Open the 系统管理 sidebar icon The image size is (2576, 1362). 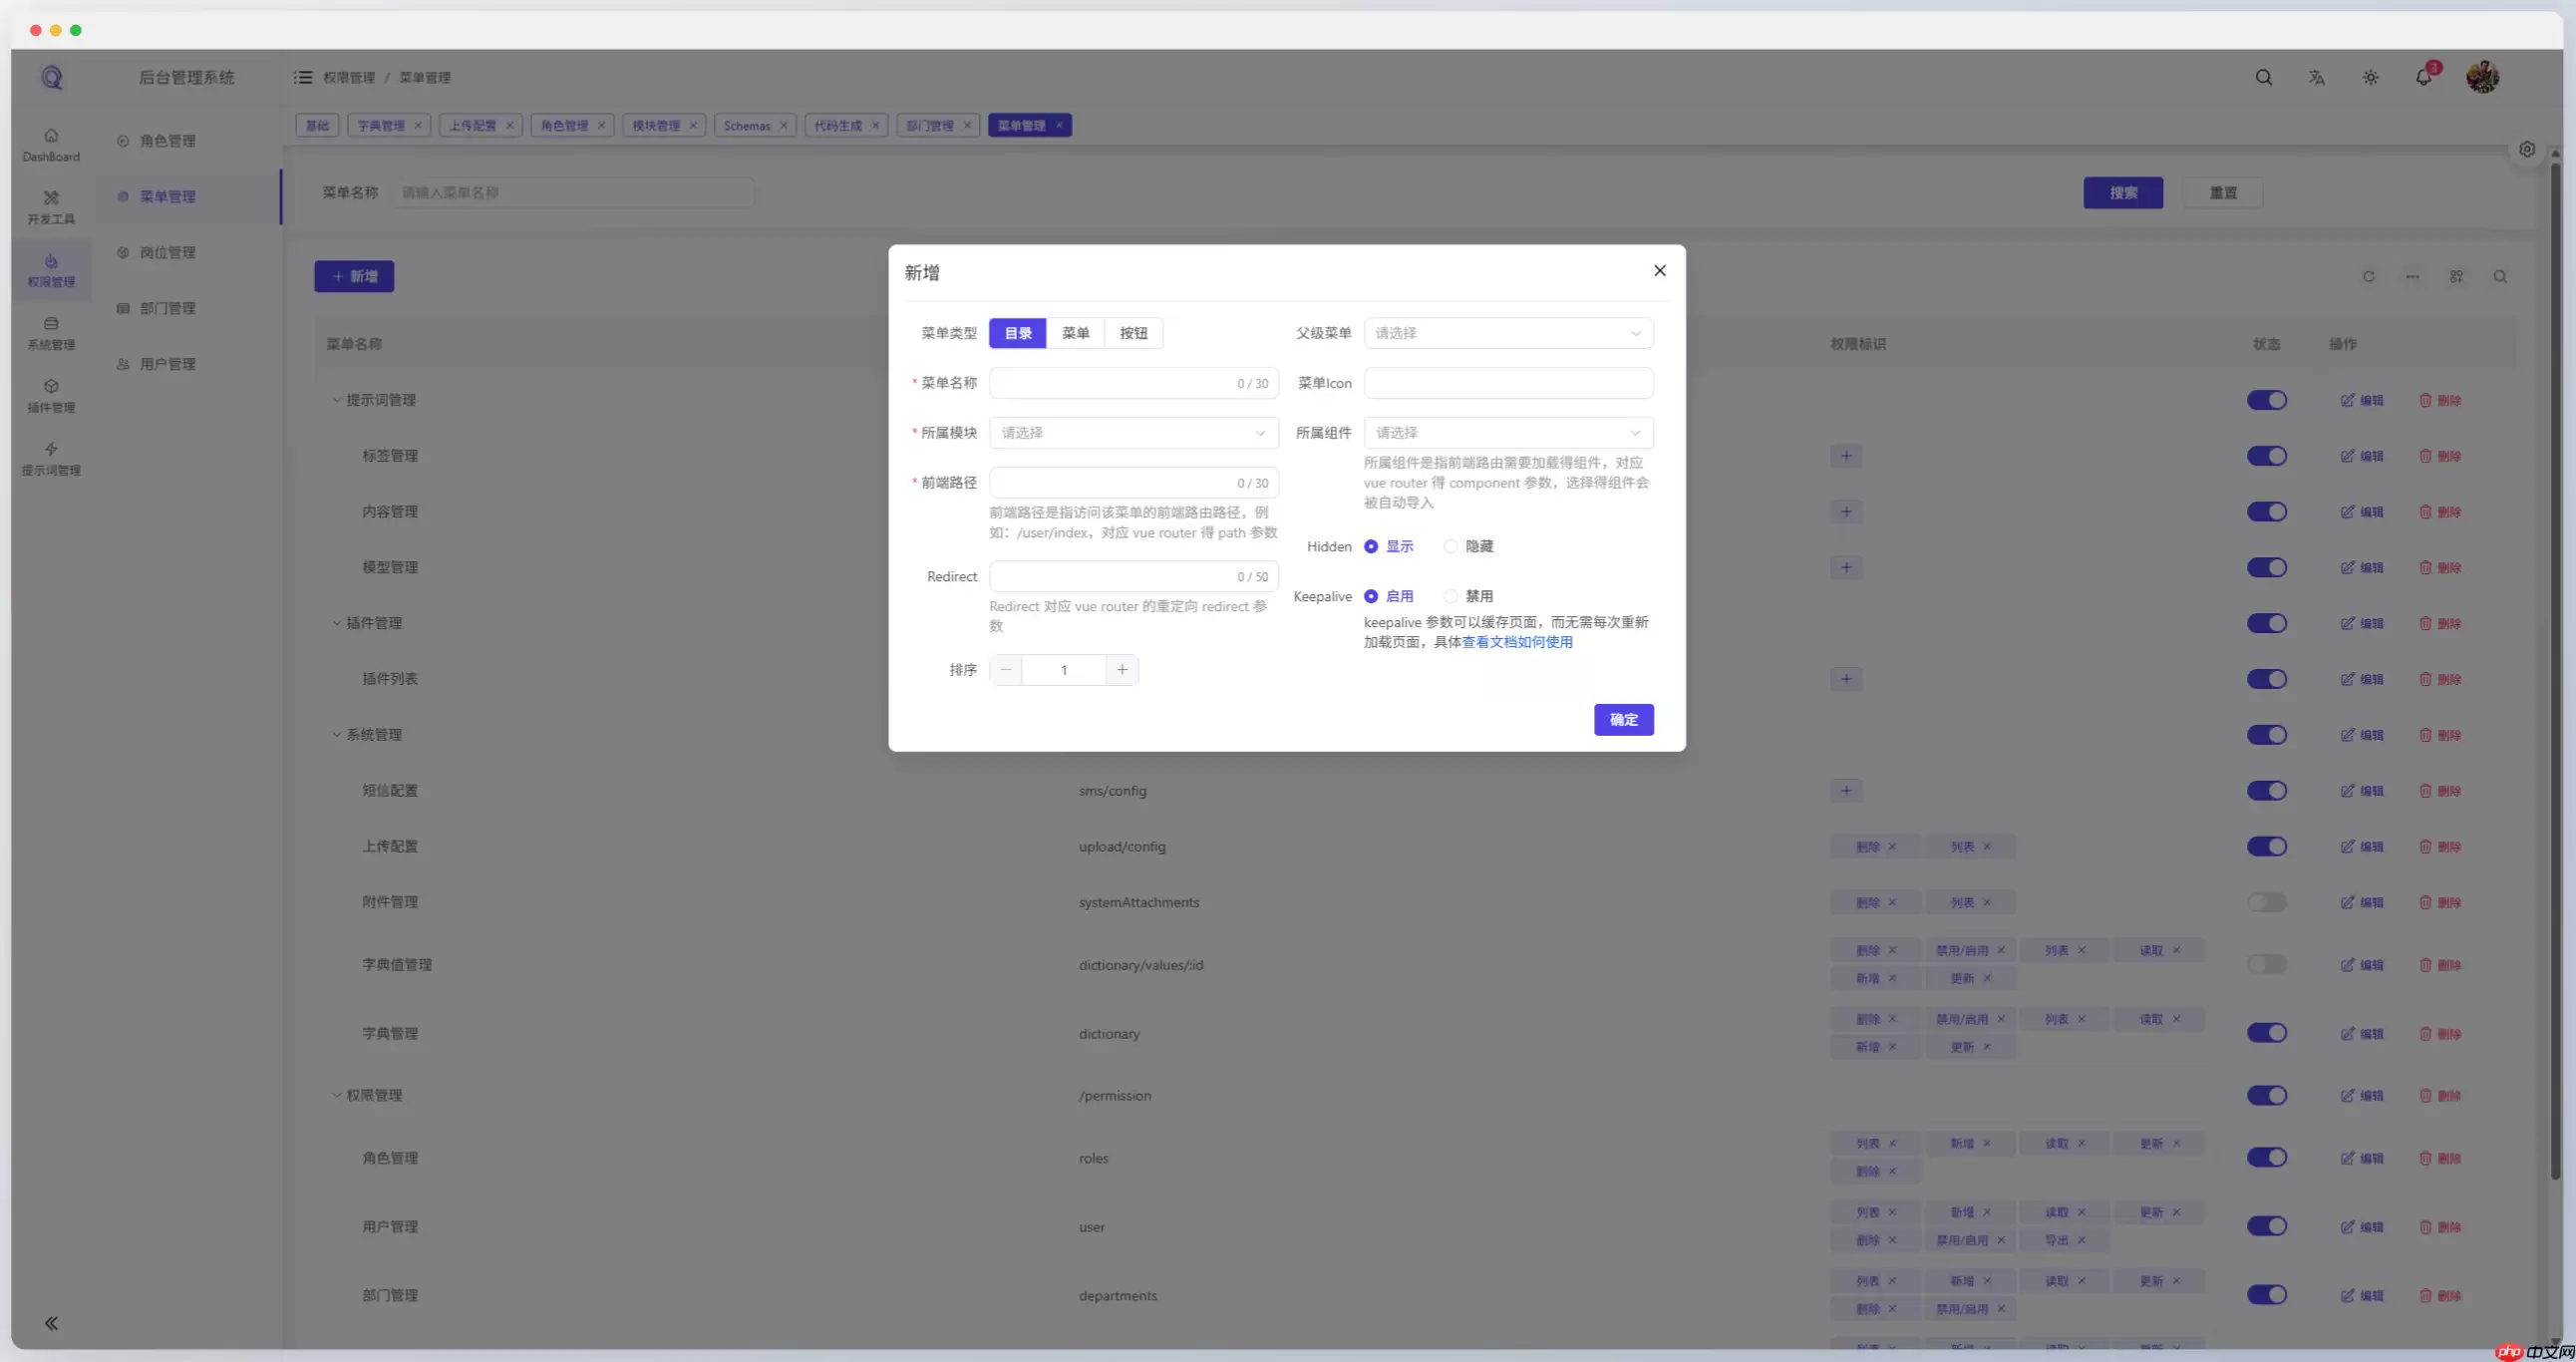coord(51,333)
